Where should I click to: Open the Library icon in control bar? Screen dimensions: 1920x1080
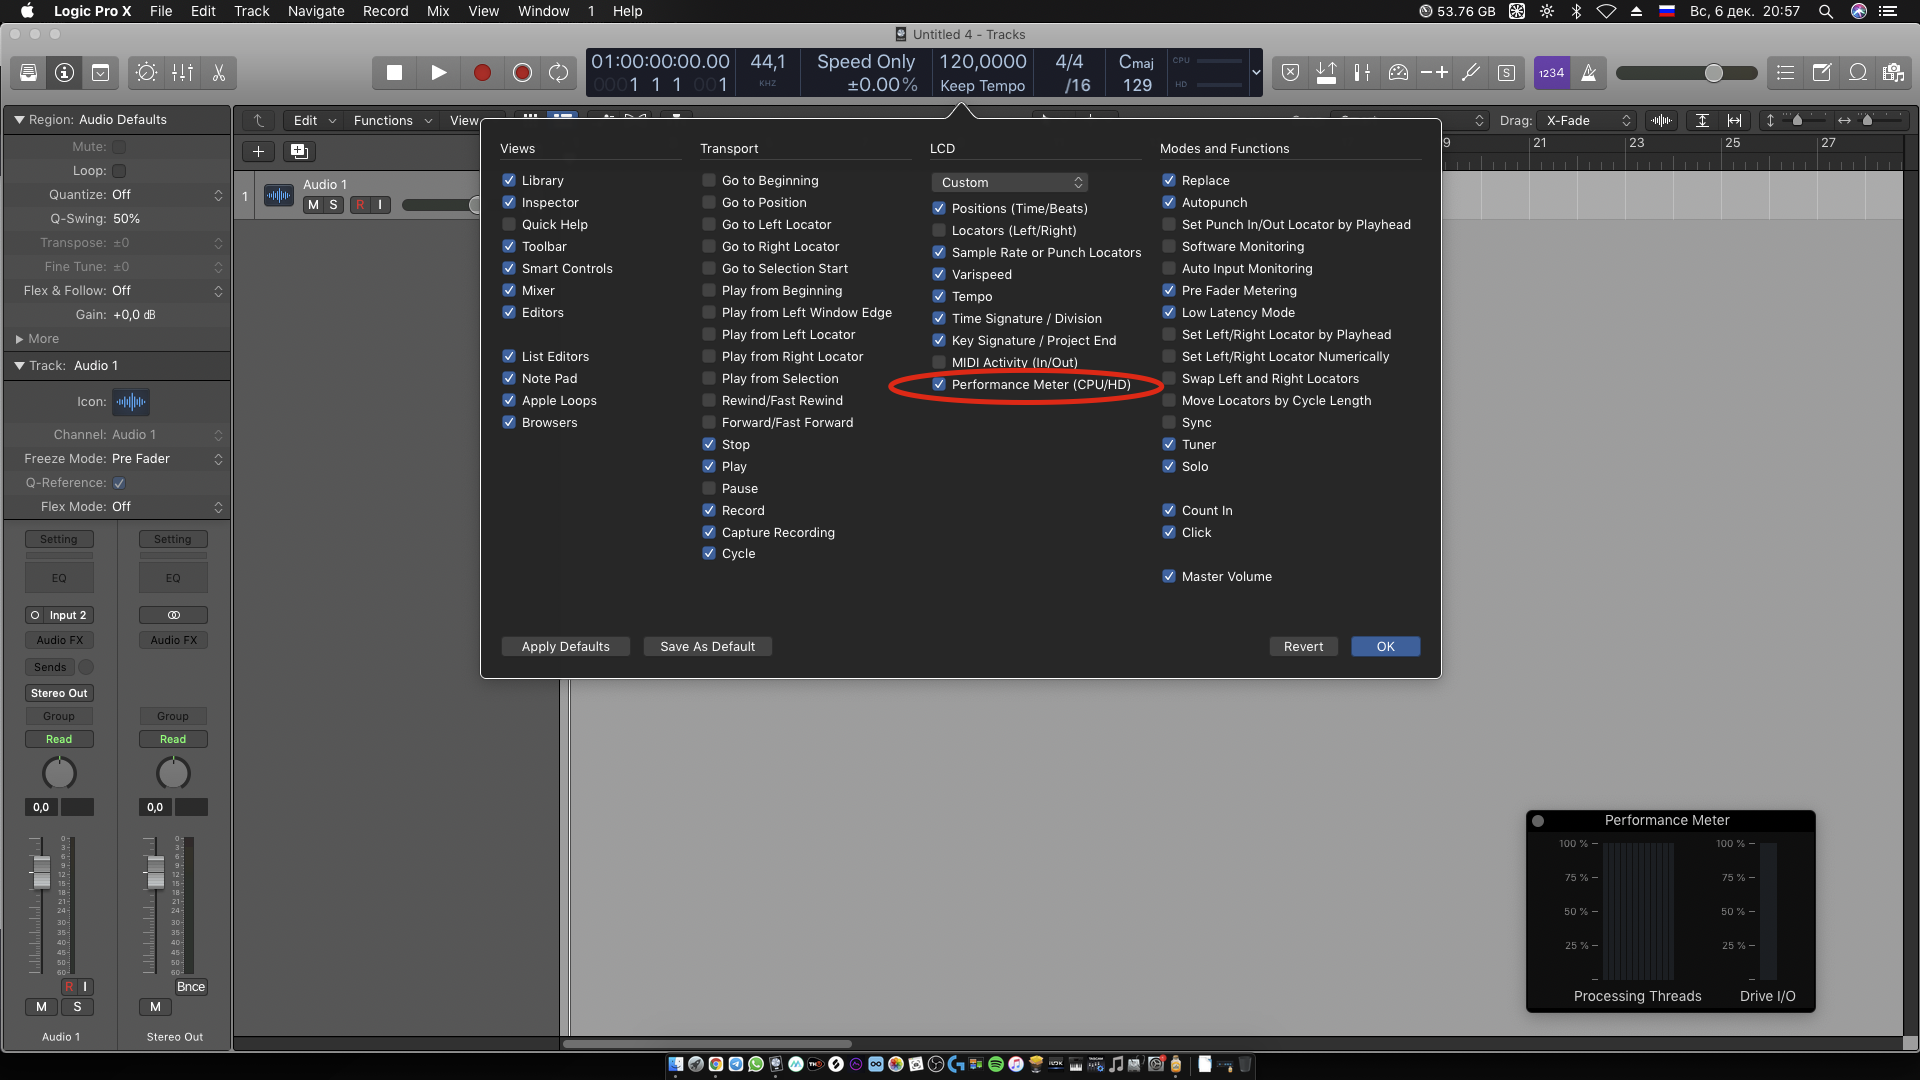coord(28,73)
